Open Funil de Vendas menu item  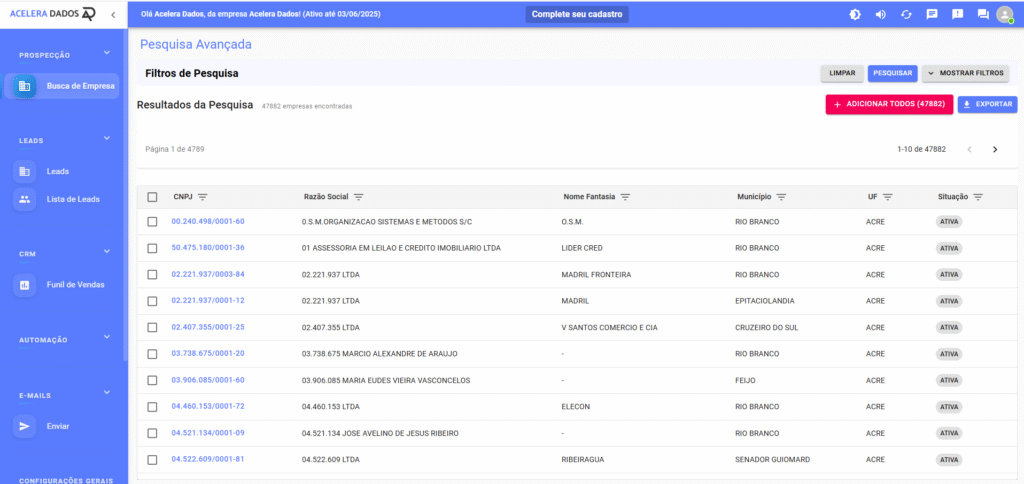click(x=75, y=285)
